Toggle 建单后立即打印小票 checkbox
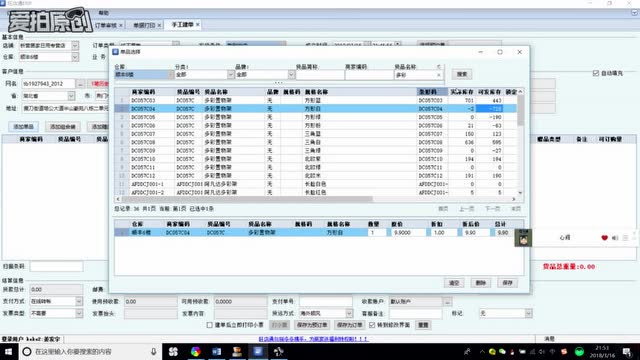The width and height of the screenshot is (640, 360). click(209, 325)
